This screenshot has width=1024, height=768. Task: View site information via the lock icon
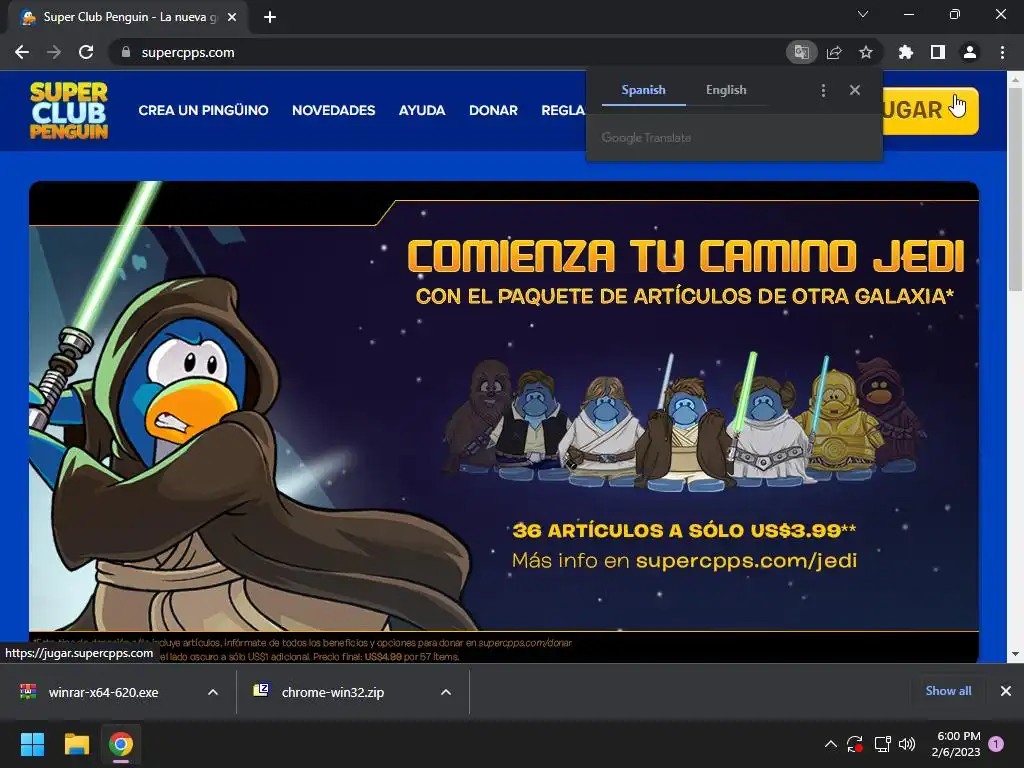[x=126, y=52]
